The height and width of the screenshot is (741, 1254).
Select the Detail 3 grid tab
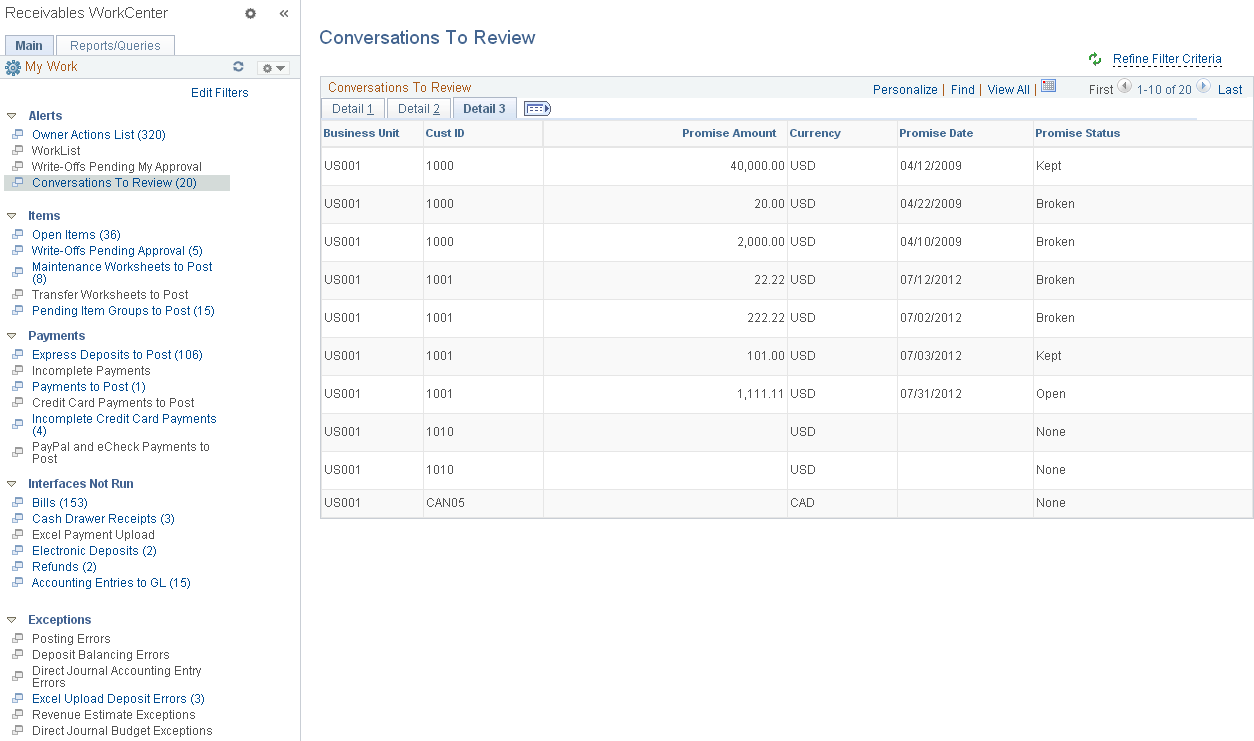(485, 108)
